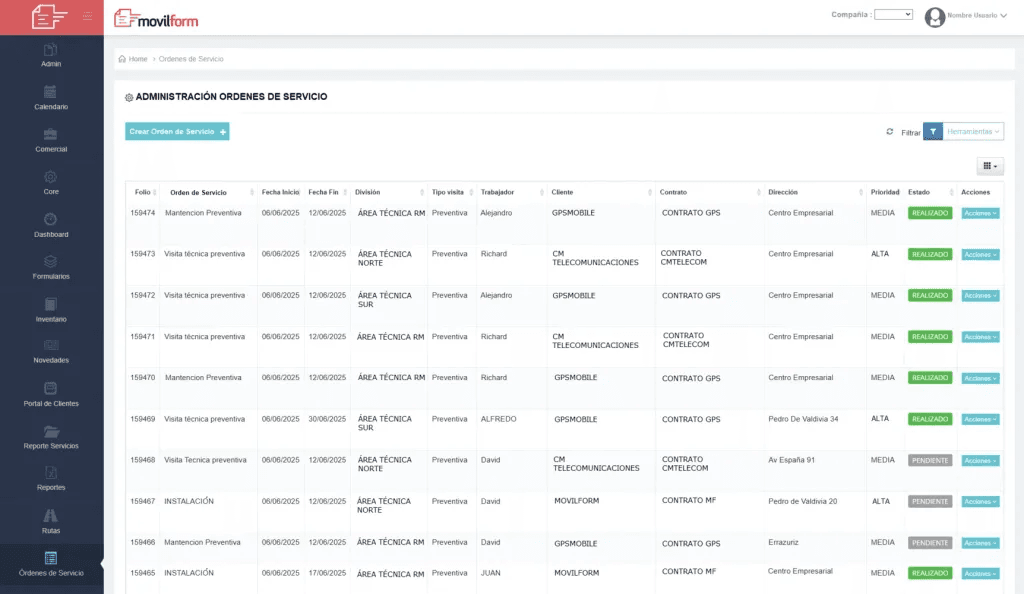
Task: Open the Compañía dropdown
Action: click(x=893, y=14)
